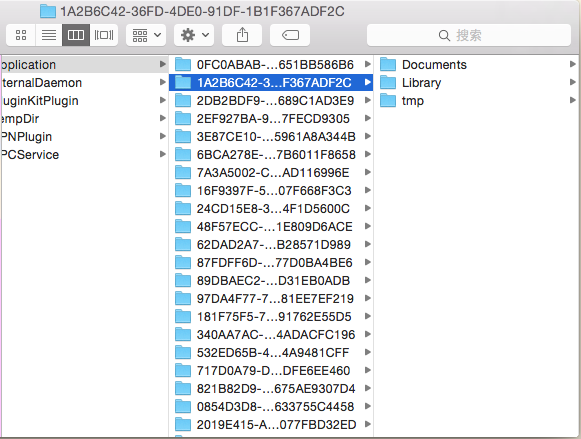Click the Share toolbar icon
Image resolution: width=581 pixels, height=439 pixels.
[242, 35]
